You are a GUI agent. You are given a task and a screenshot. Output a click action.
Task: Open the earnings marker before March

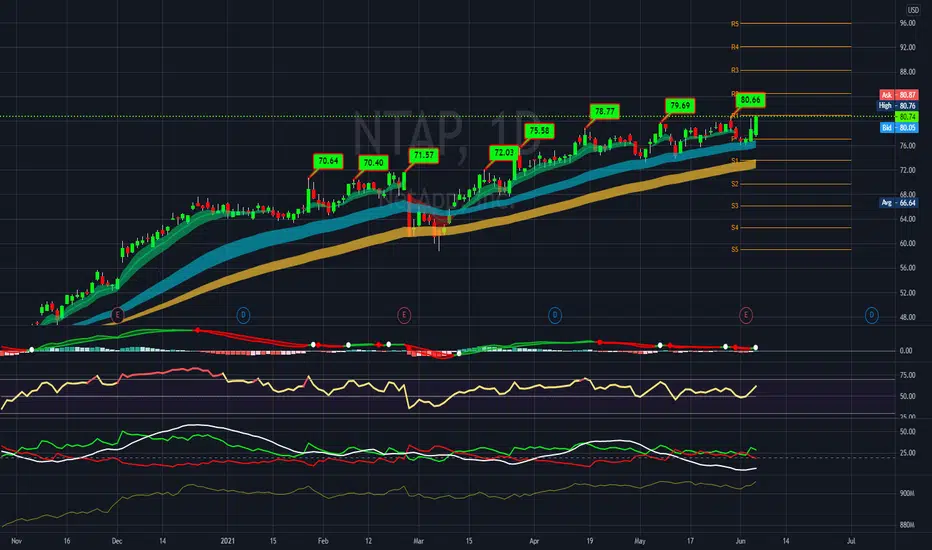click(x=404, y=315)
